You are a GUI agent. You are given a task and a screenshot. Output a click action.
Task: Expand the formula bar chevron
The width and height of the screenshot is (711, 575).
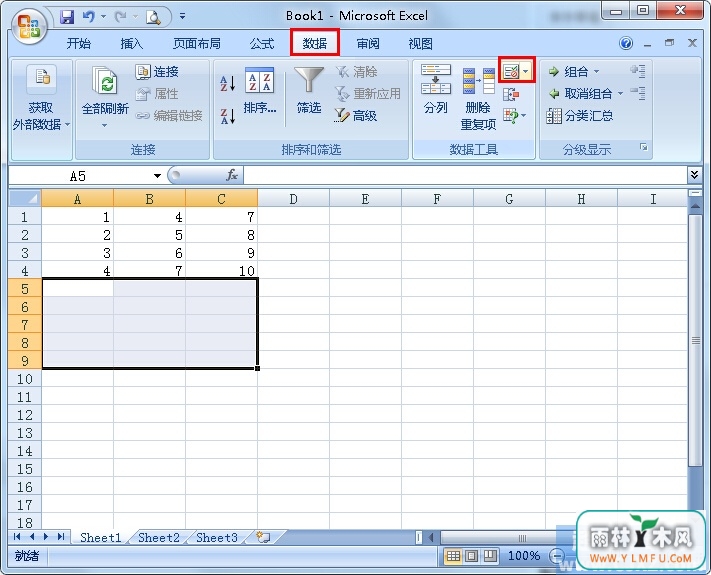694,175
